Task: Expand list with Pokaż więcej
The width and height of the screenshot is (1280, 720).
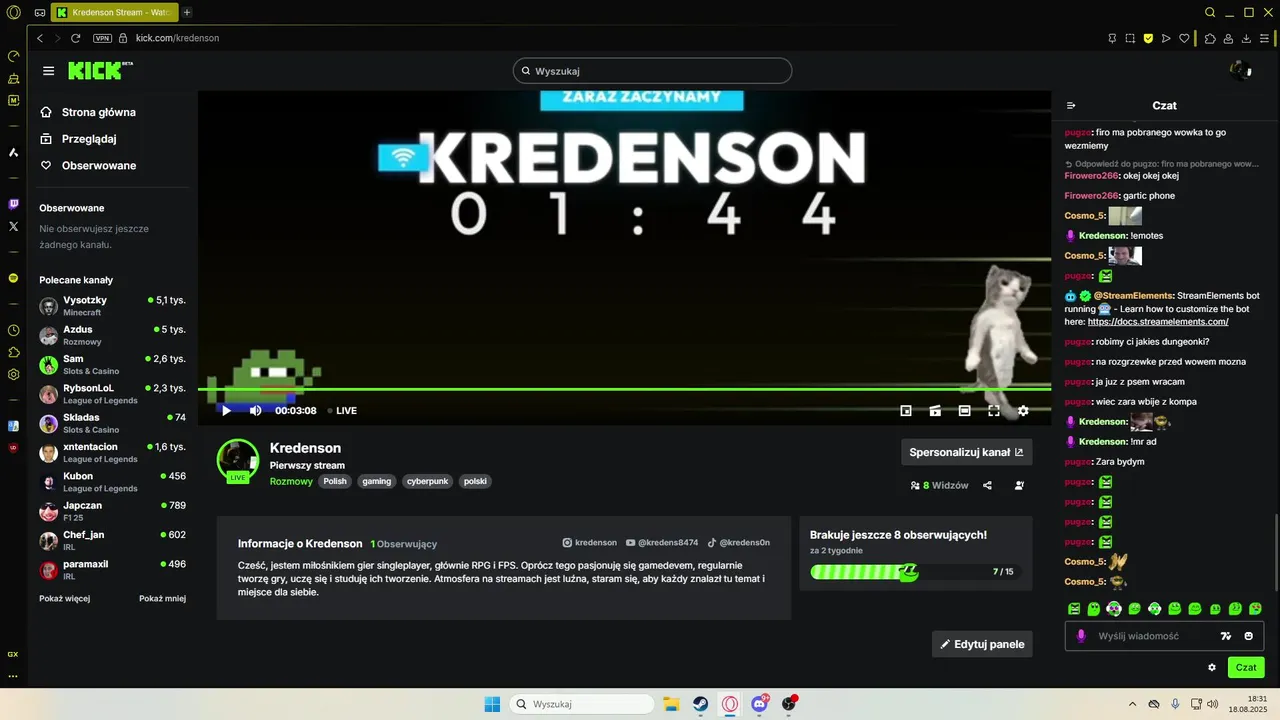Action: [65, 598]
